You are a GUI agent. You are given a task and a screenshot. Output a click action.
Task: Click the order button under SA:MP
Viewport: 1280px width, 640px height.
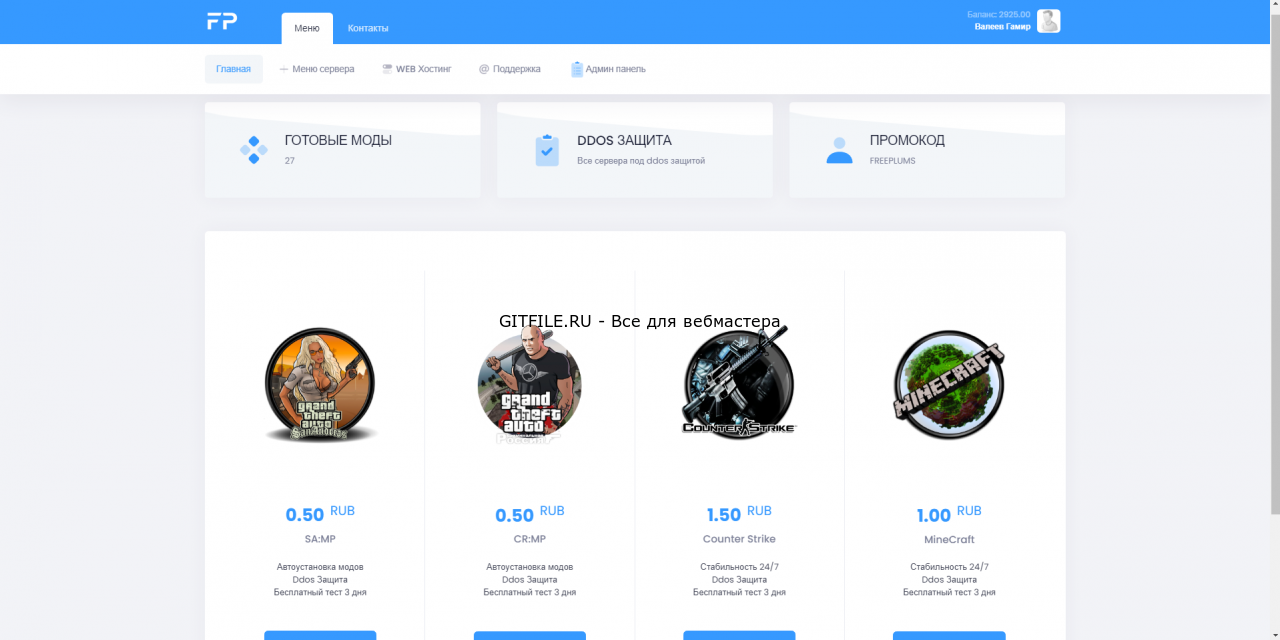320,635
